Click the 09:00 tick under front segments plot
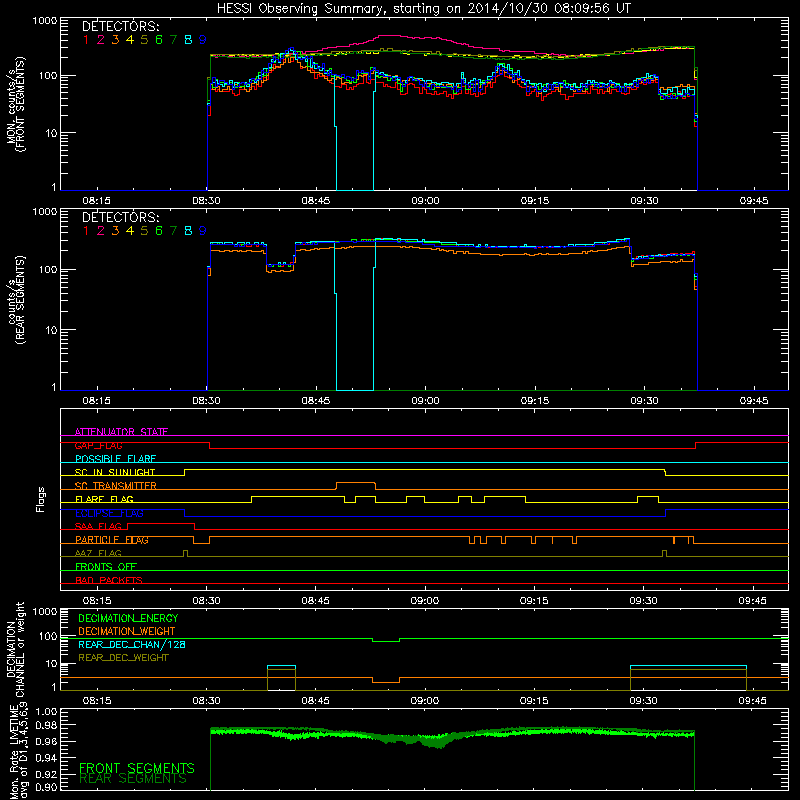The height and width of the screenshot is (800, 800). coord(426,201)
